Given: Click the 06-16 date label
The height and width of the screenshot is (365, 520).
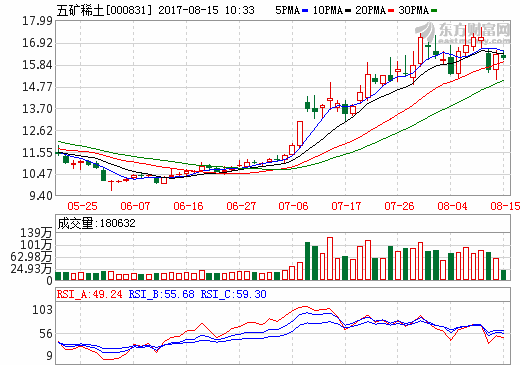Looking at the screenshot, I should [188, 206].
